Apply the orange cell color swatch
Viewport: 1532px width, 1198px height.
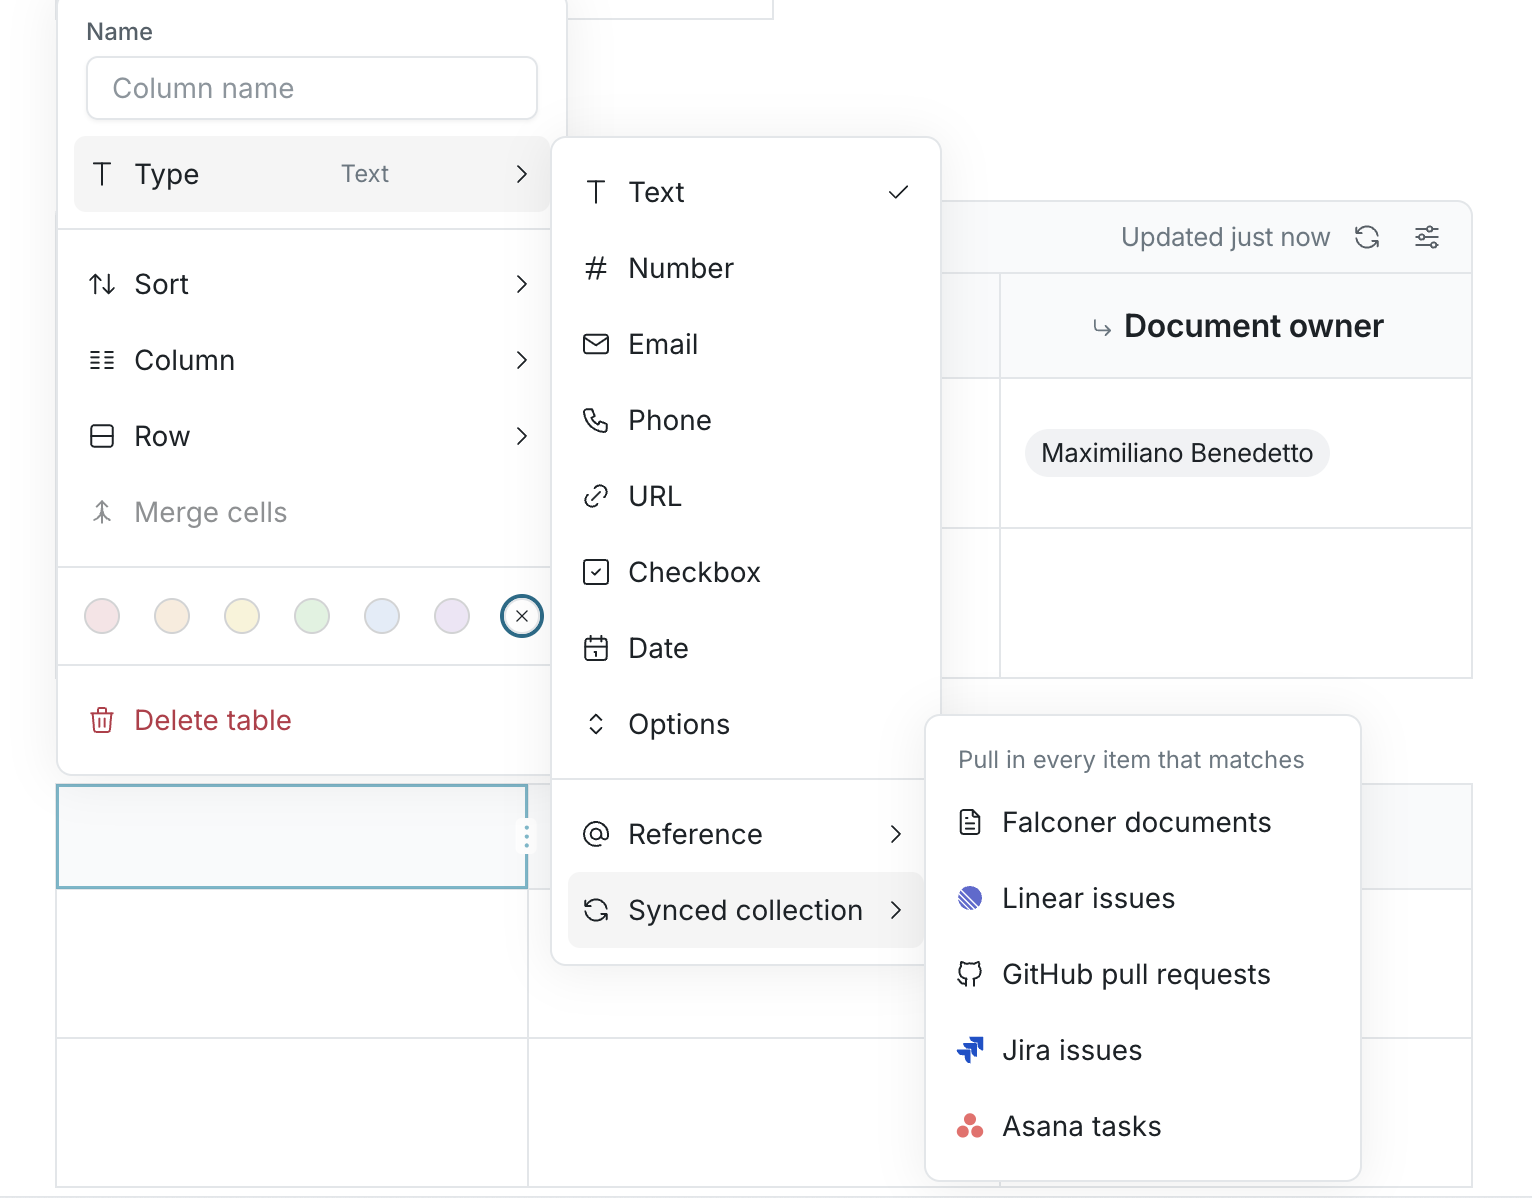[x=172, y=616]
